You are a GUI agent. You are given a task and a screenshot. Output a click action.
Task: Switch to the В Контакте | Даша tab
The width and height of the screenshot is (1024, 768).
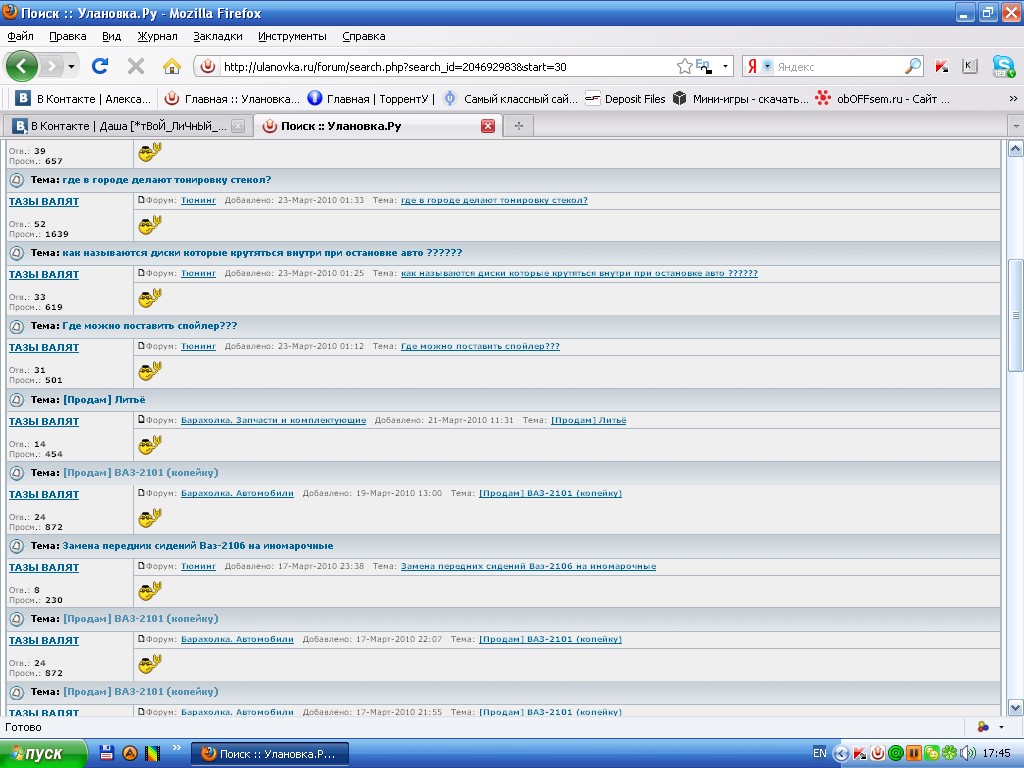point(120,126)
